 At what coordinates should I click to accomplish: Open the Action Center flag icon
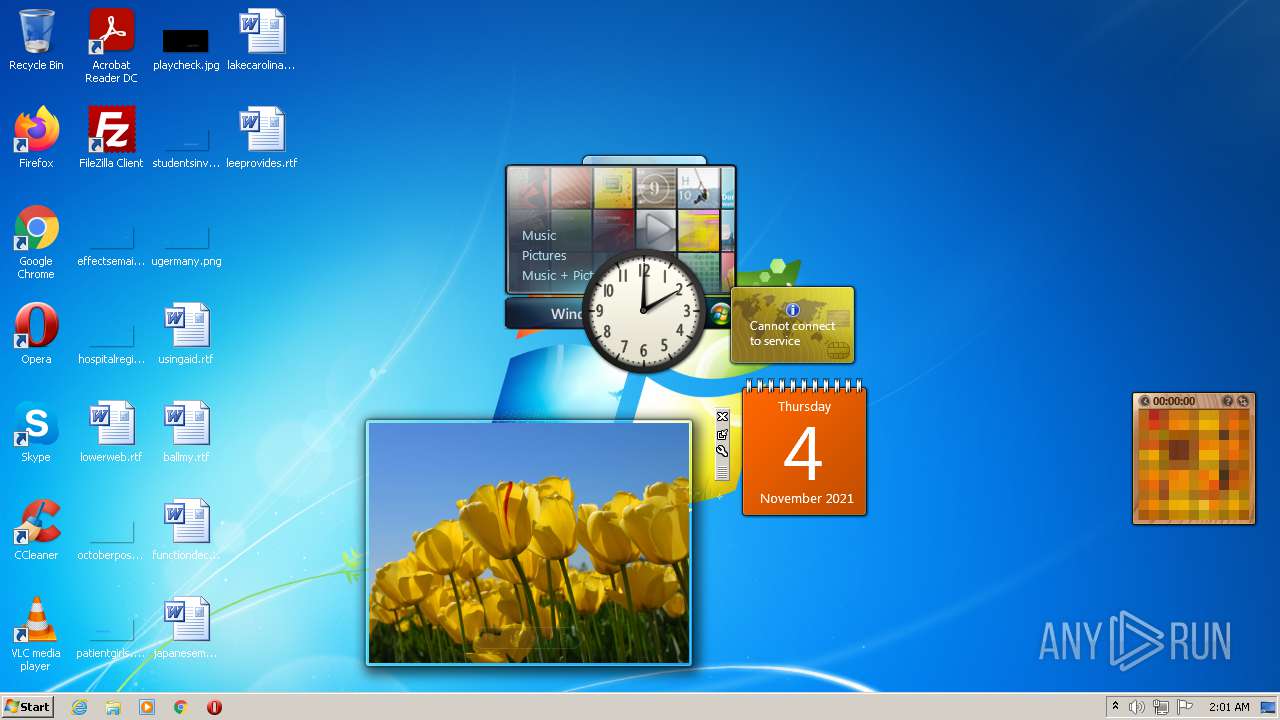(1185, 707)
